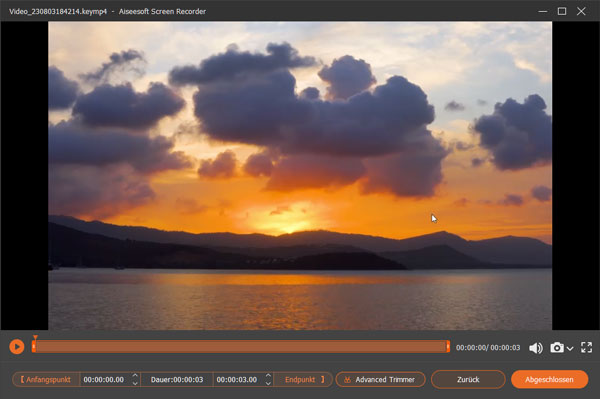Click the start time field 00:00:00.00
Viewport: 600px width, 399px height.
(x=104, y=379)
